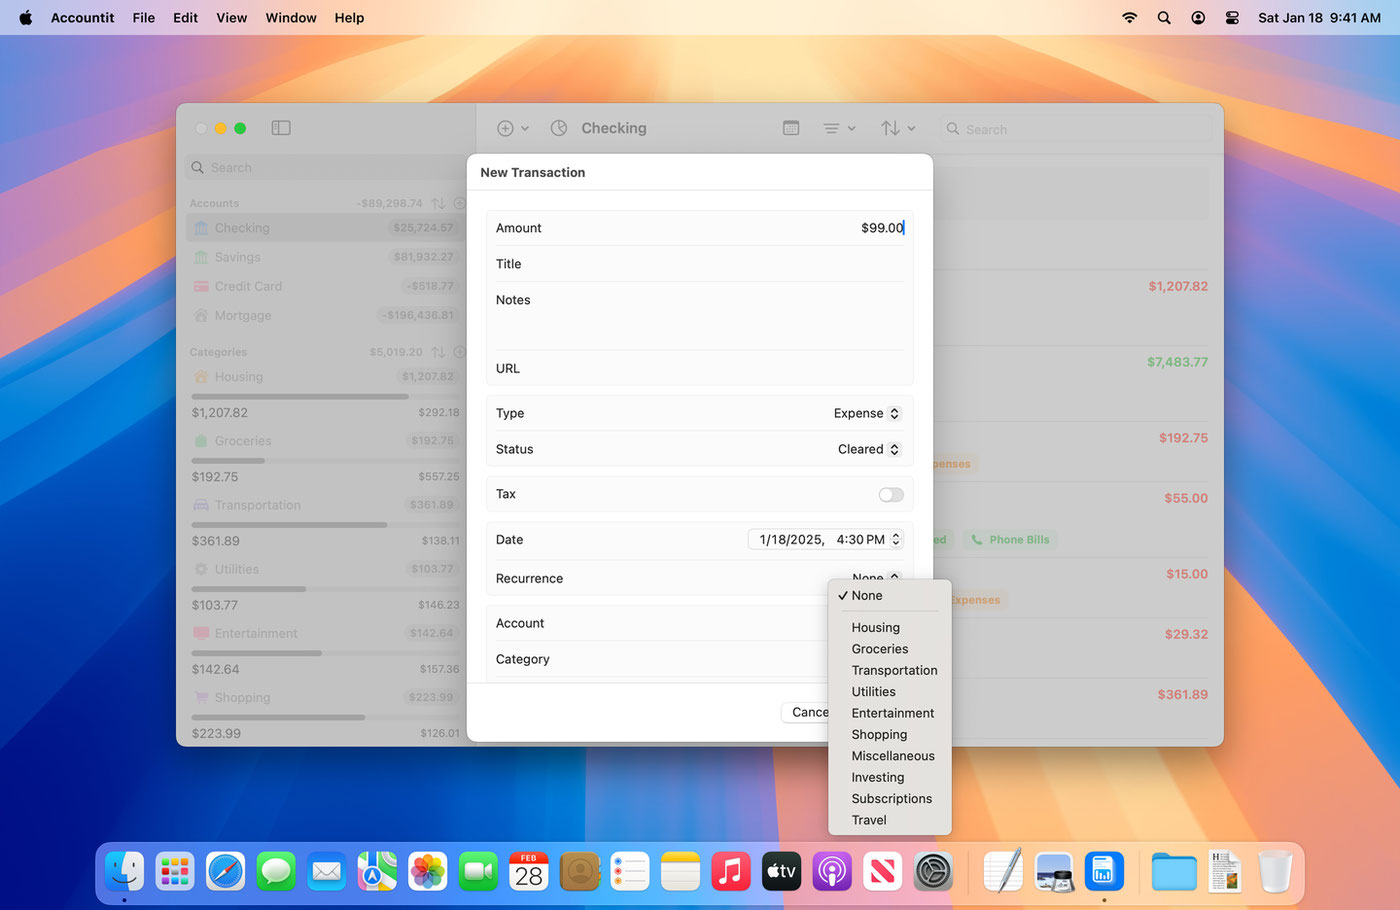Viewport: 1400px width, 910px height.
Task: Select the checked None menu option
Action: (x=889, y=595)
